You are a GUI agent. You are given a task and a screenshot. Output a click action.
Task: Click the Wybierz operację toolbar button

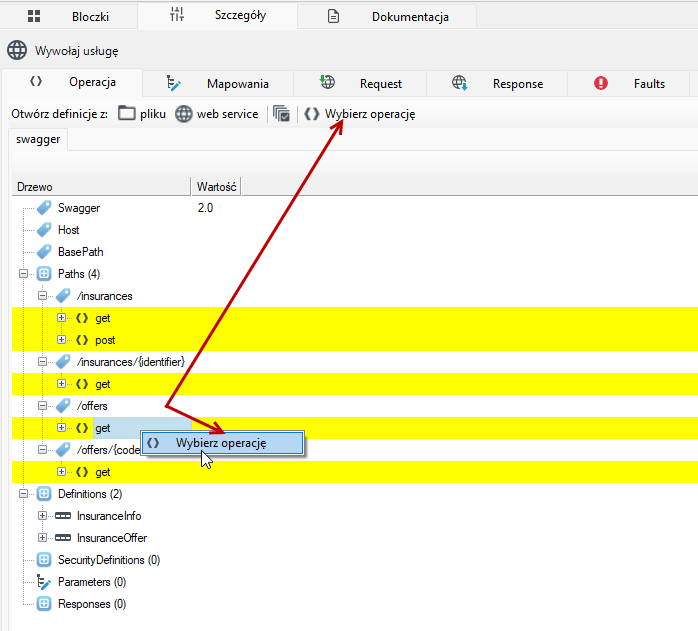tap(360, 114)
